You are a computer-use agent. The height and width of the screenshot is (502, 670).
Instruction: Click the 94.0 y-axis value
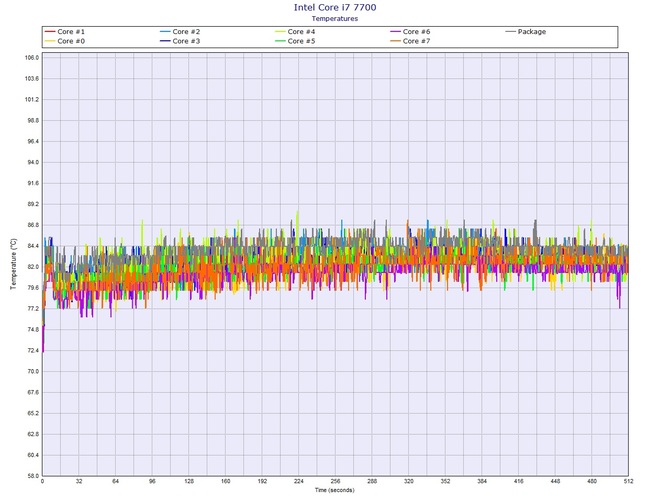[32, 162]
